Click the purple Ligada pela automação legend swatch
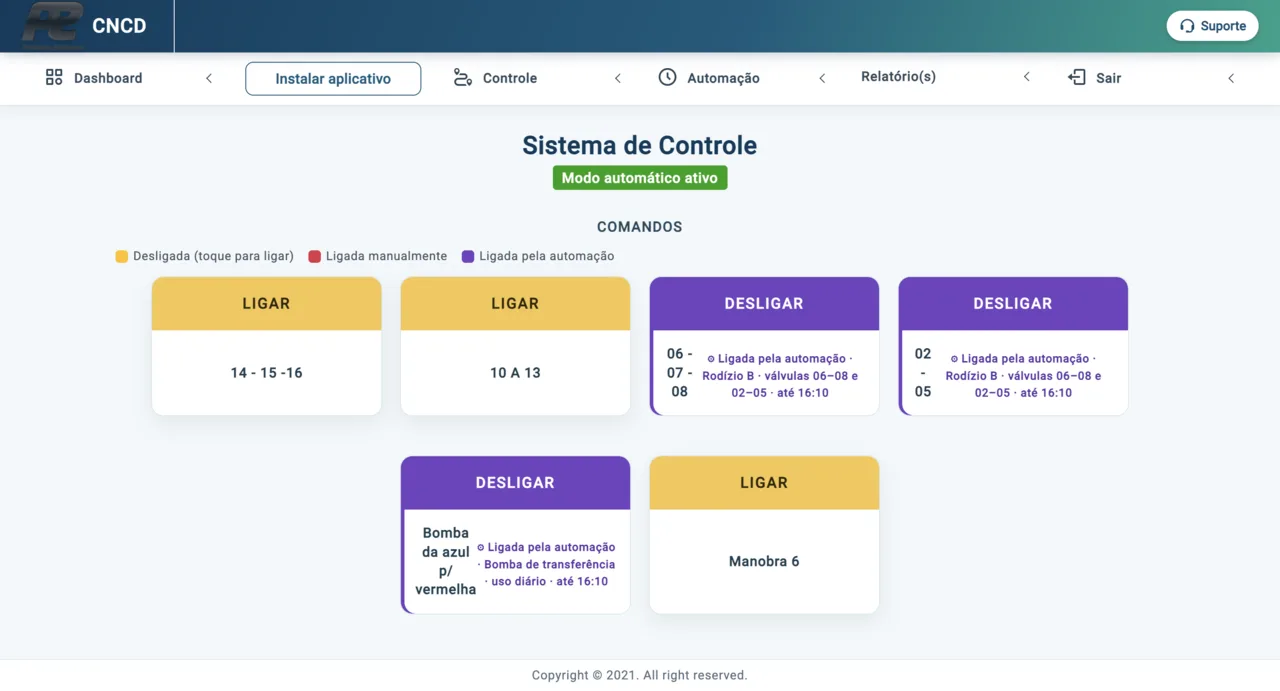This screenshot has height=691, width=1280. coord(468,257)
